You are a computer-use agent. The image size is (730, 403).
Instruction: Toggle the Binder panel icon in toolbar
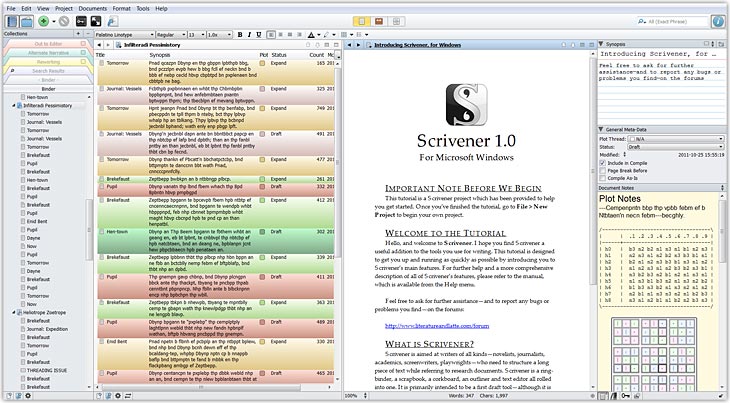(11, 20)
